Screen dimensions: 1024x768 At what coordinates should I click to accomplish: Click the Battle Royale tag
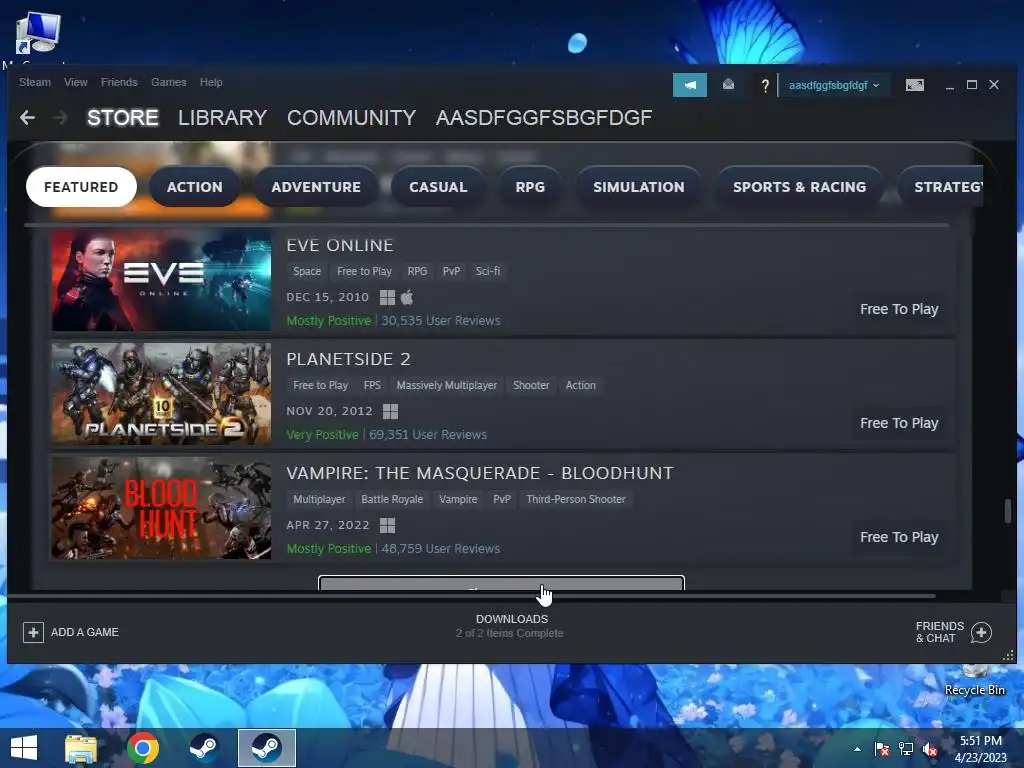click(392, 499)
